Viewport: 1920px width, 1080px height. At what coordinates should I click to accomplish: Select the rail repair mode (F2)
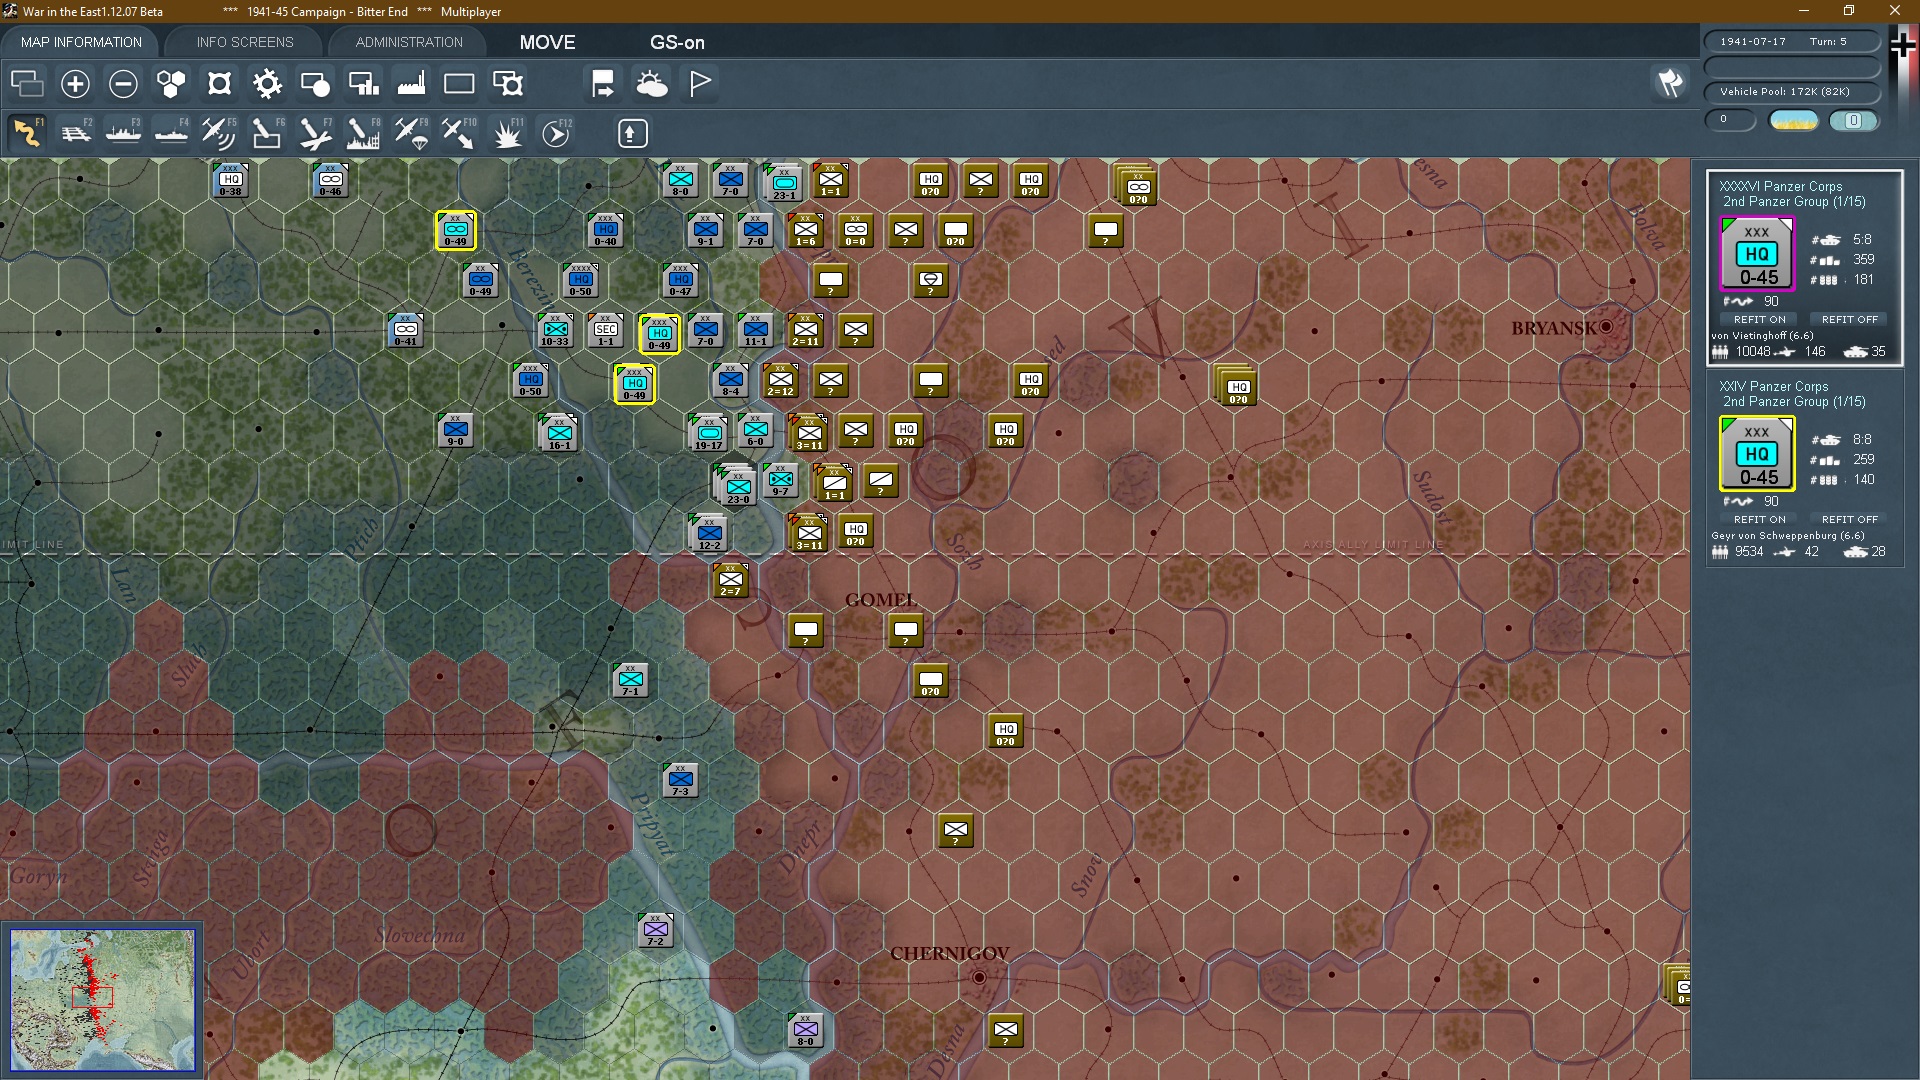click(76, 133)
